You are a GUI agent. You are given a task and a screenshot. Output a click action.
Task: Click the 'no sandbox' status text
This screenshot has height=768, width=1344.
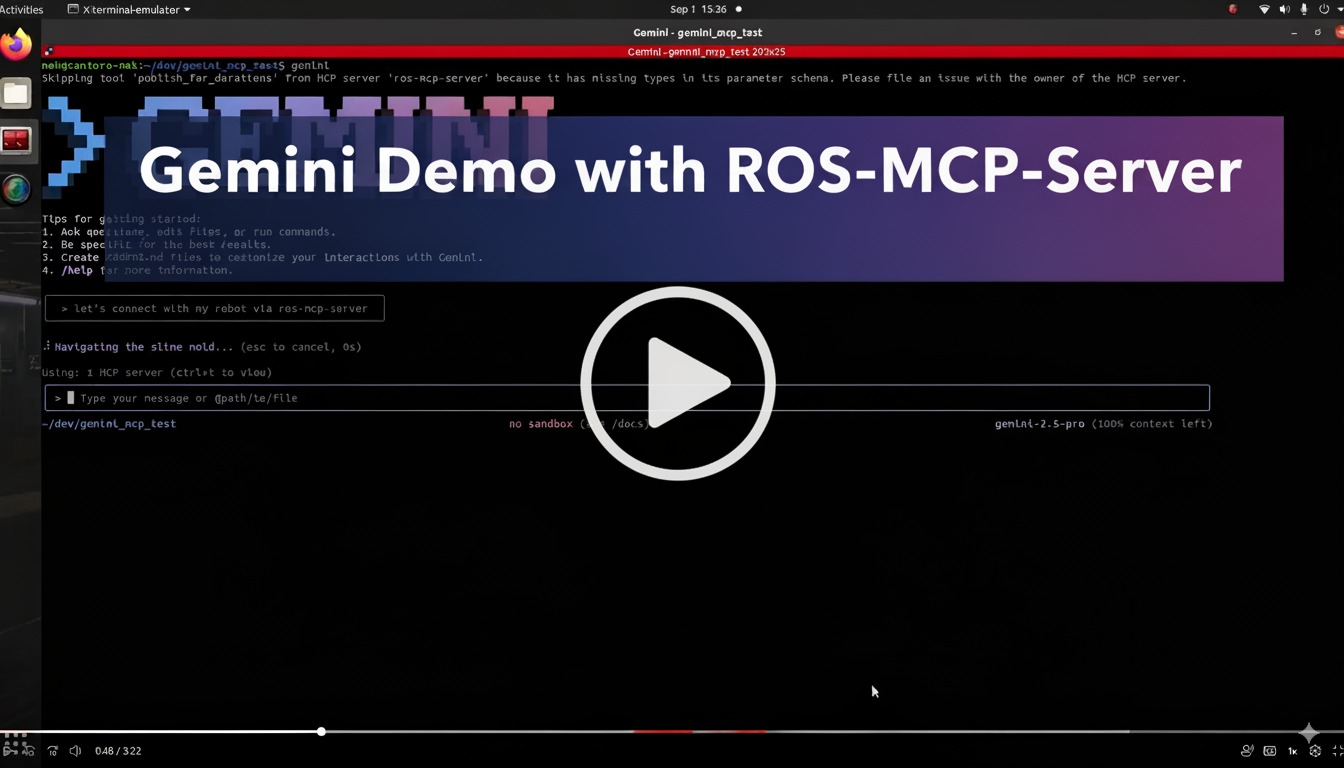click(x=541, y=424)
